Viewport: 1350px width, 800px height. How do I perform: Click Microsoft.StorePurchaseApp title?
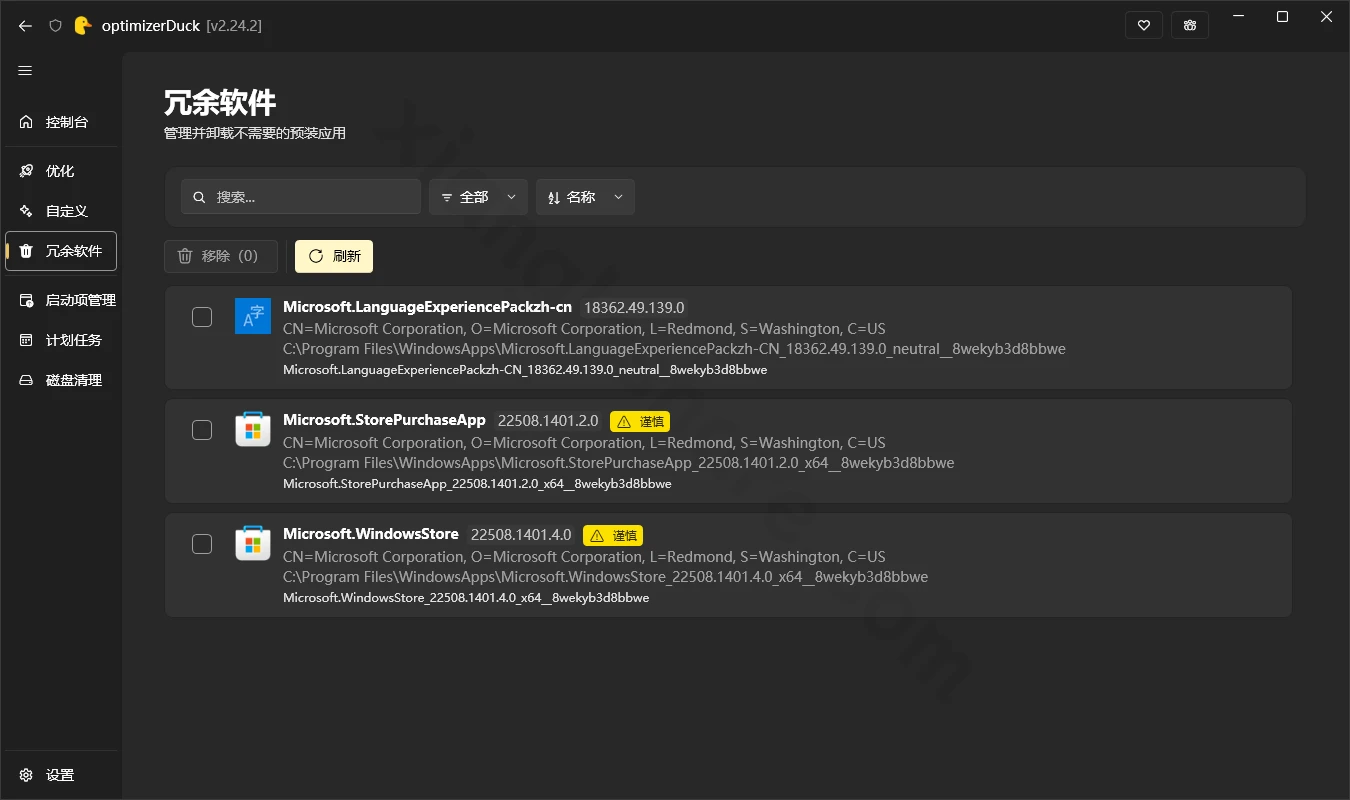[x=384, y=420]
